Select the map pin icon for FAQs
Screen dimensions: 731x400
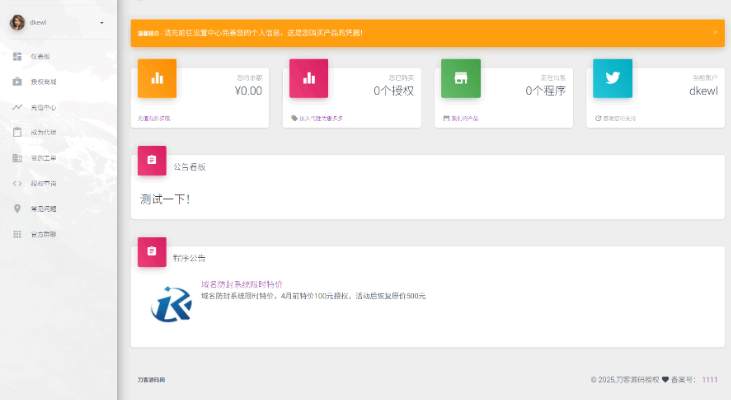tap(17, 208)
